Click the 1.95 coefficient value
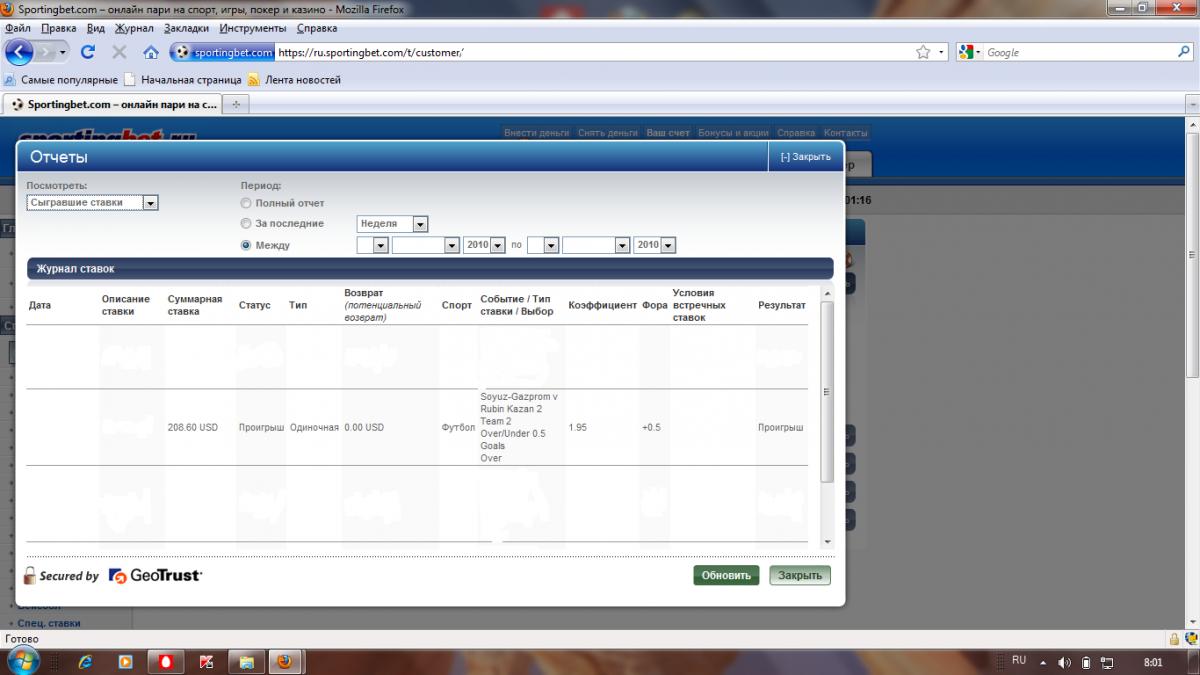 pos(578,427)
